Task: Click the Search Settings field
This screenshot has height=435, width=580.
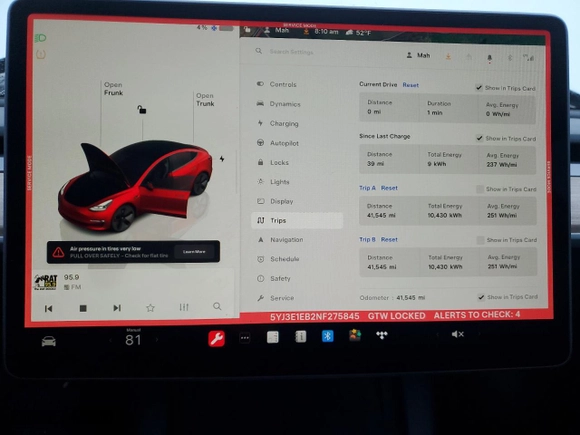Action: pos(291,52)
